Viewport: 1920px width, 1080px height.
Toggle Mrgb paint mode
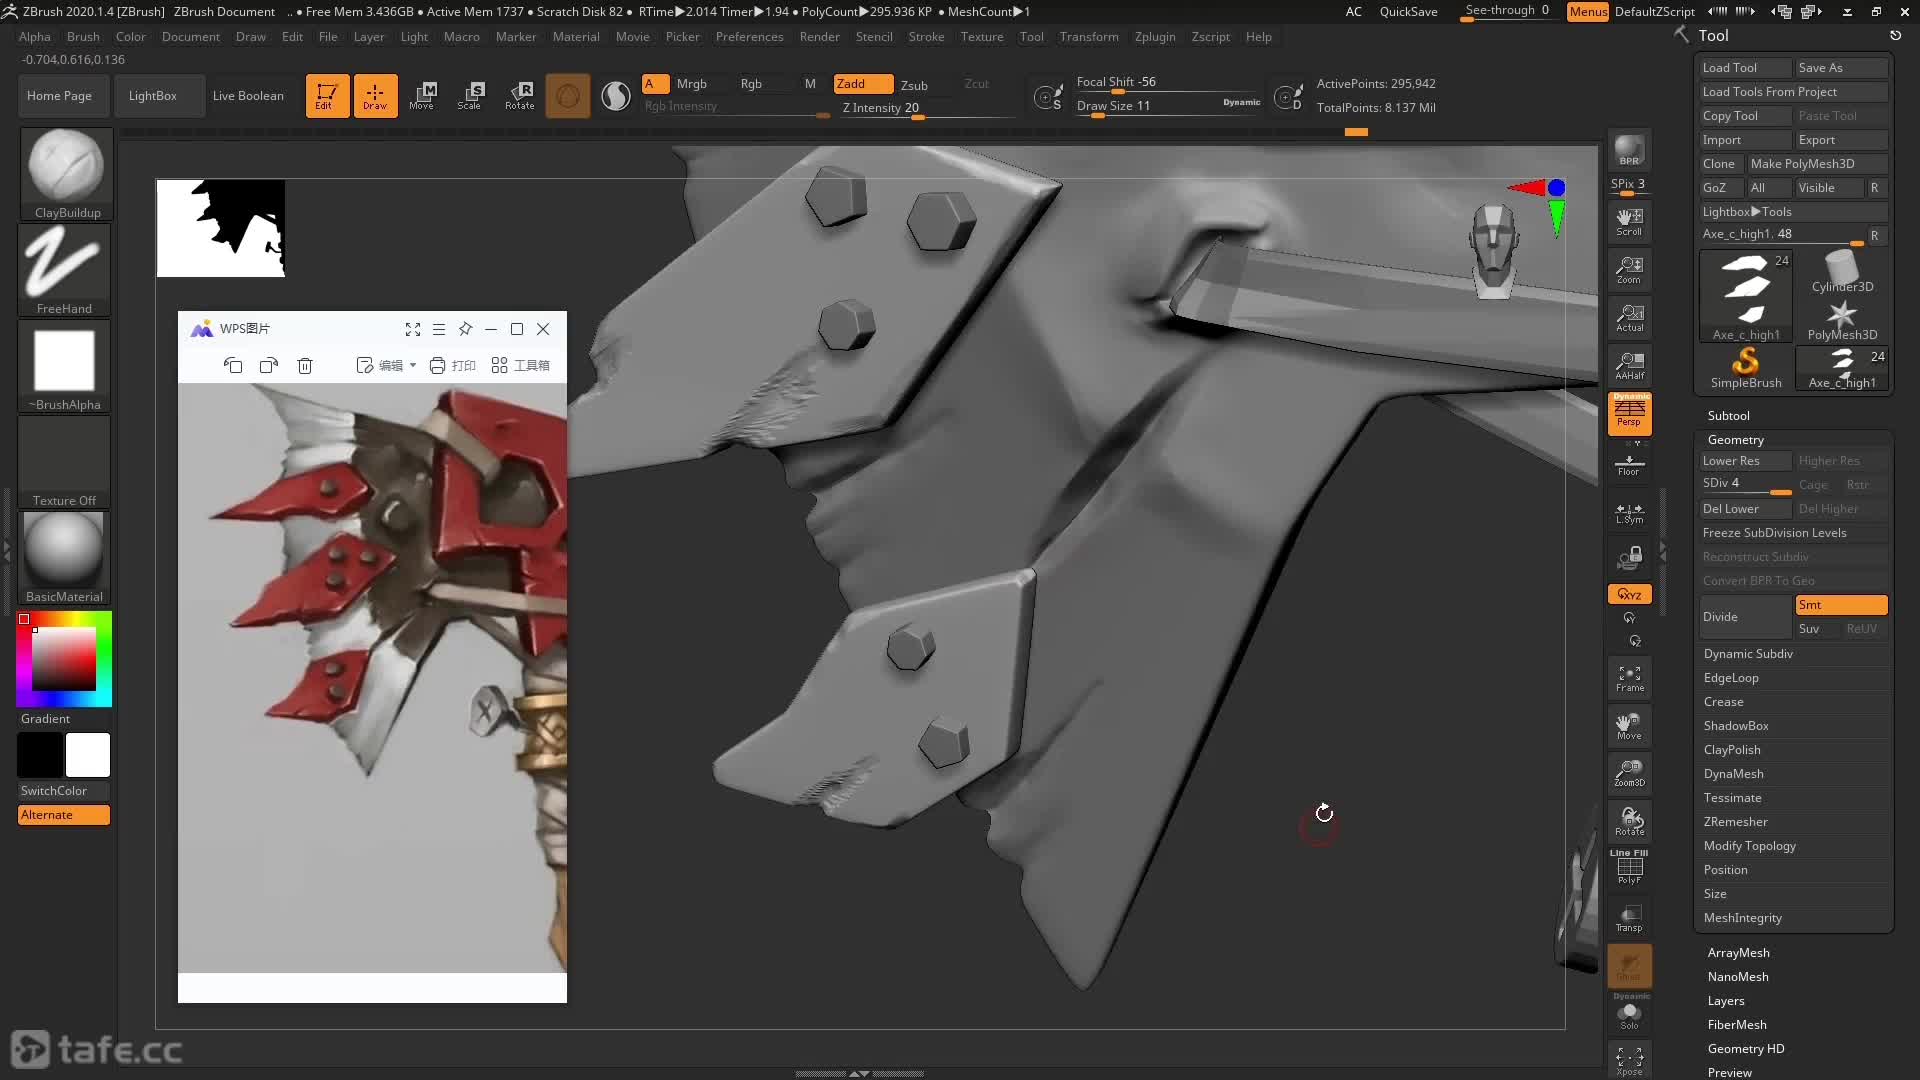(692, 84)
